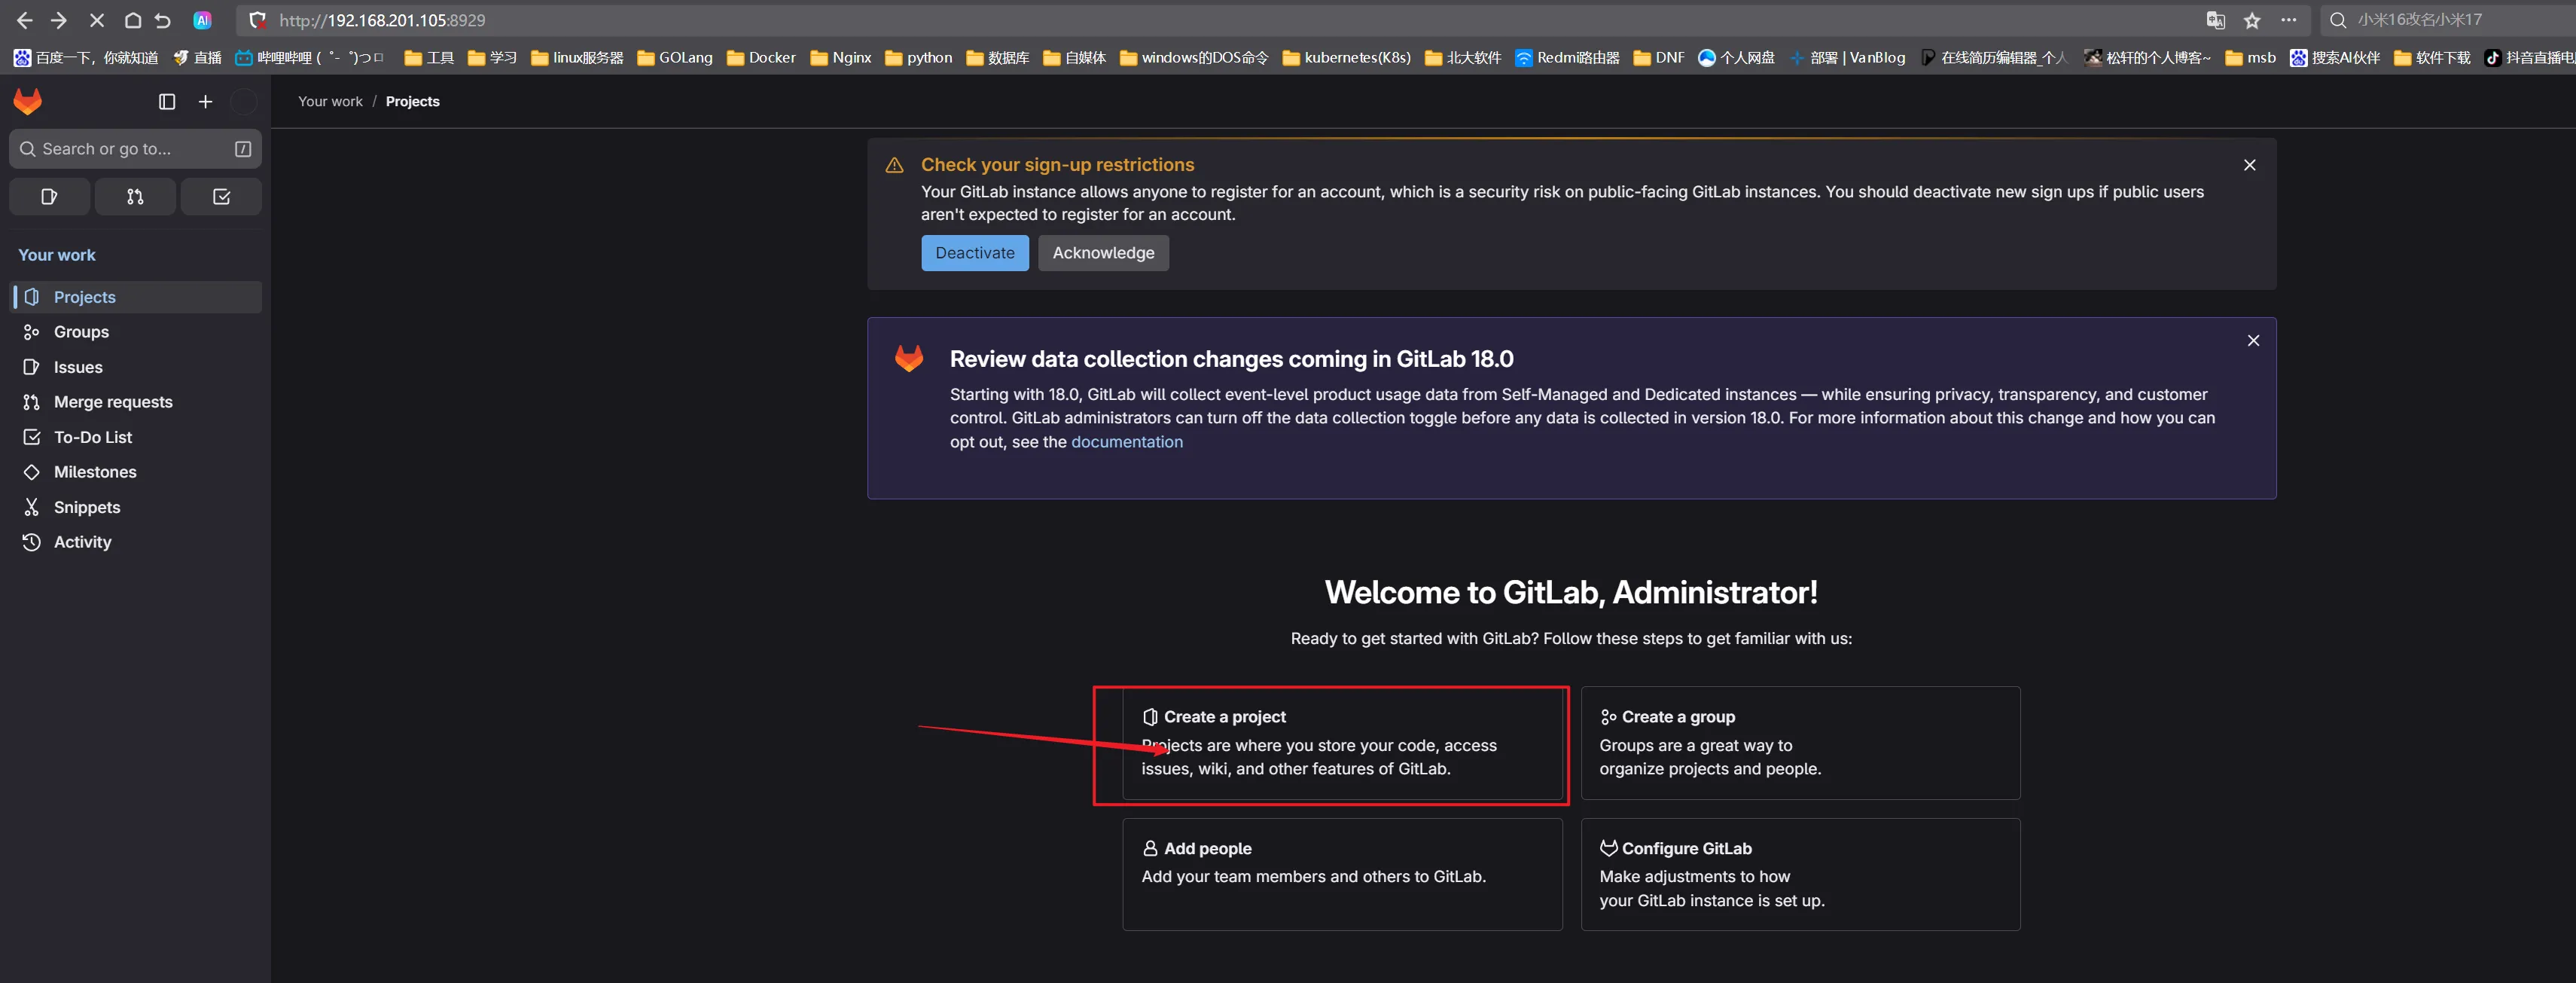Open the kubernetes(K8s) bookmark folder
2576x983 pixels.
coord(1347,58)
